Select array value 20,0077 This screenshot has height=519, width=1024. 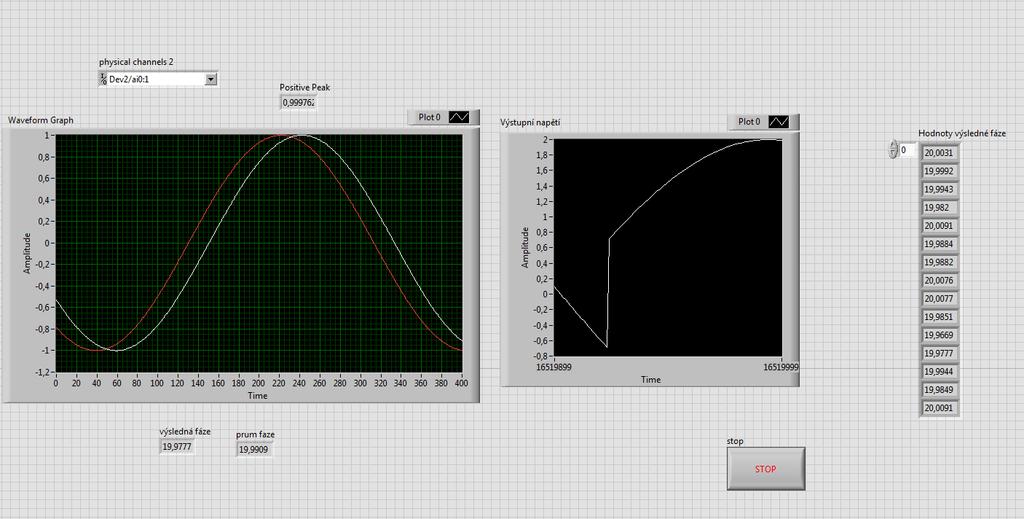coord(939,299)
